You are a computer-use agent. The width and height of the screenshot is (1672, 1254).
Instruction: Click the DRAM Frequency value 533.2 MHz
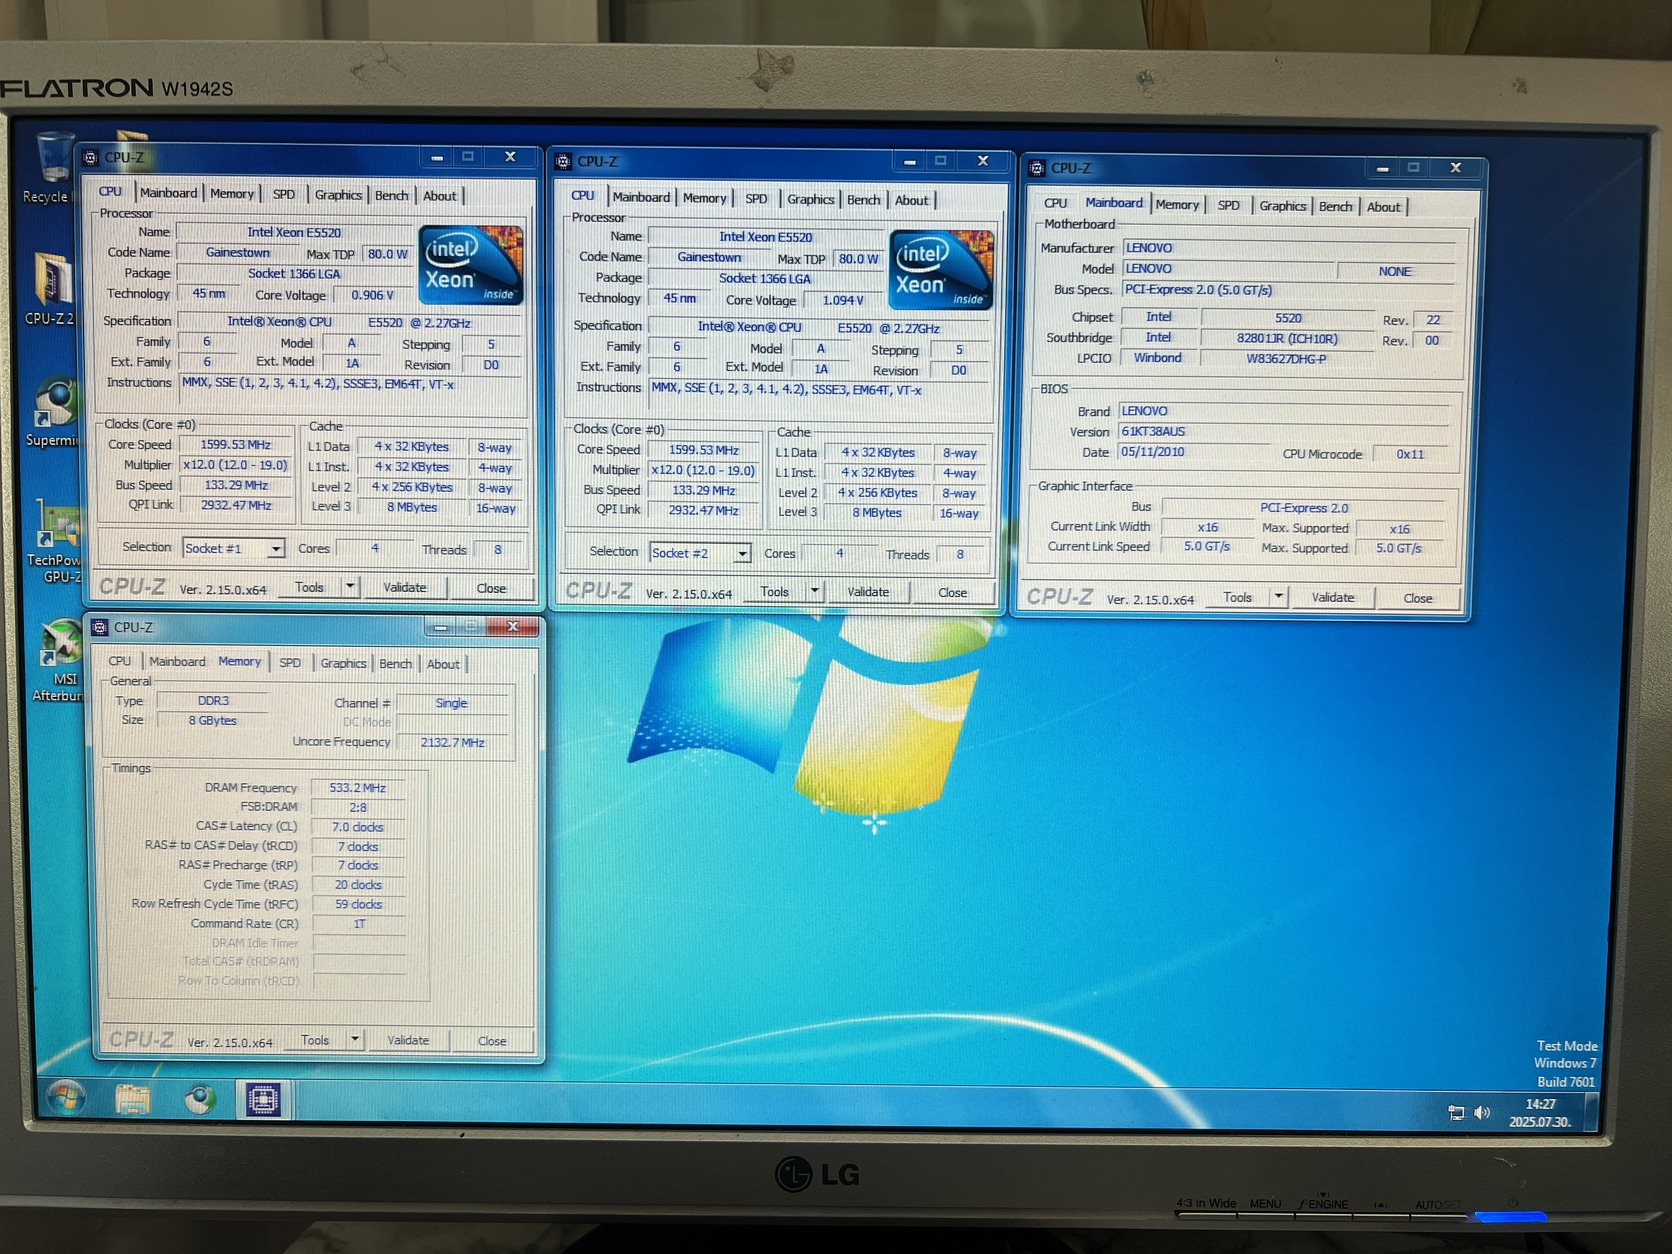click(x=358, y=787)
